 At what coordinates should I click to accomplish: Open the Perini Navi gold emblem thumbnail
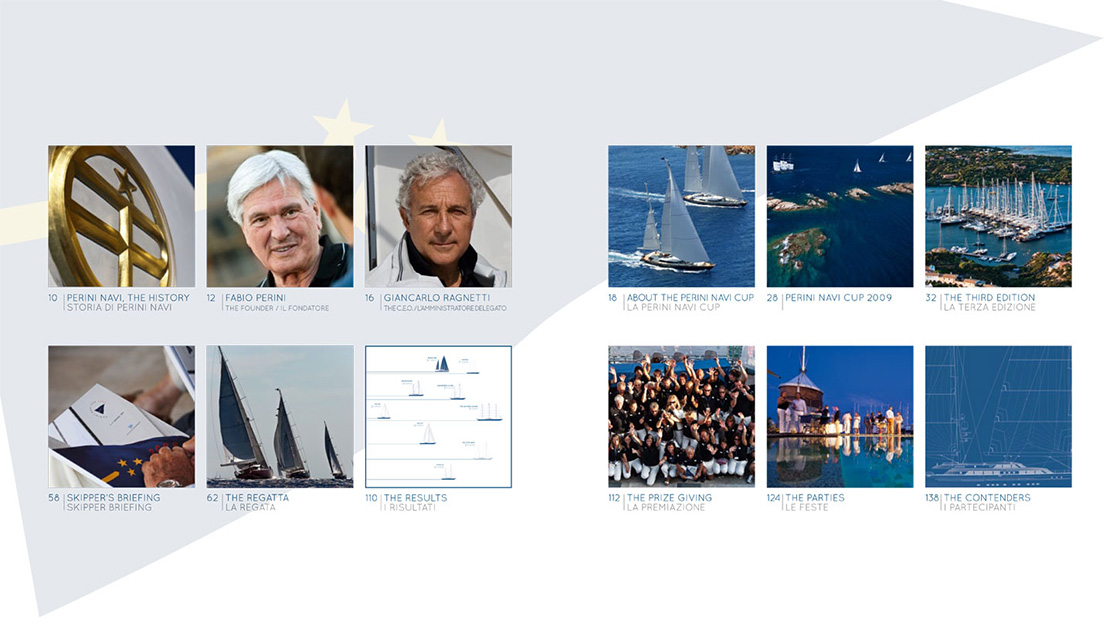point(121,216)
